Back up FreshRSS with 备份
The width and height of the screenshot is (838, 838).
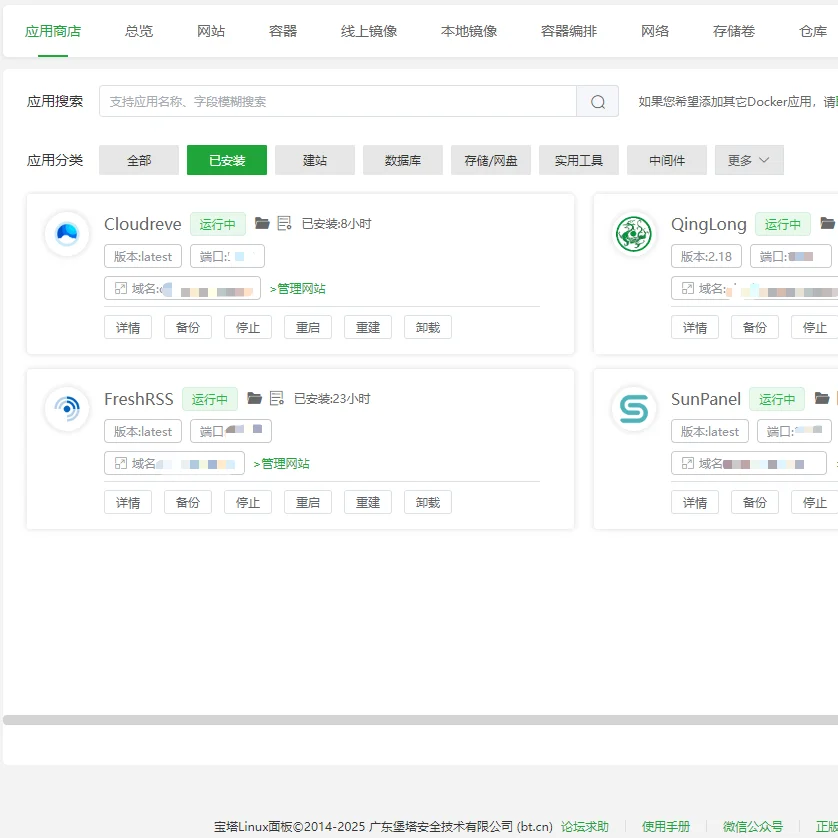pyautogui.click(x=188, y=502)
